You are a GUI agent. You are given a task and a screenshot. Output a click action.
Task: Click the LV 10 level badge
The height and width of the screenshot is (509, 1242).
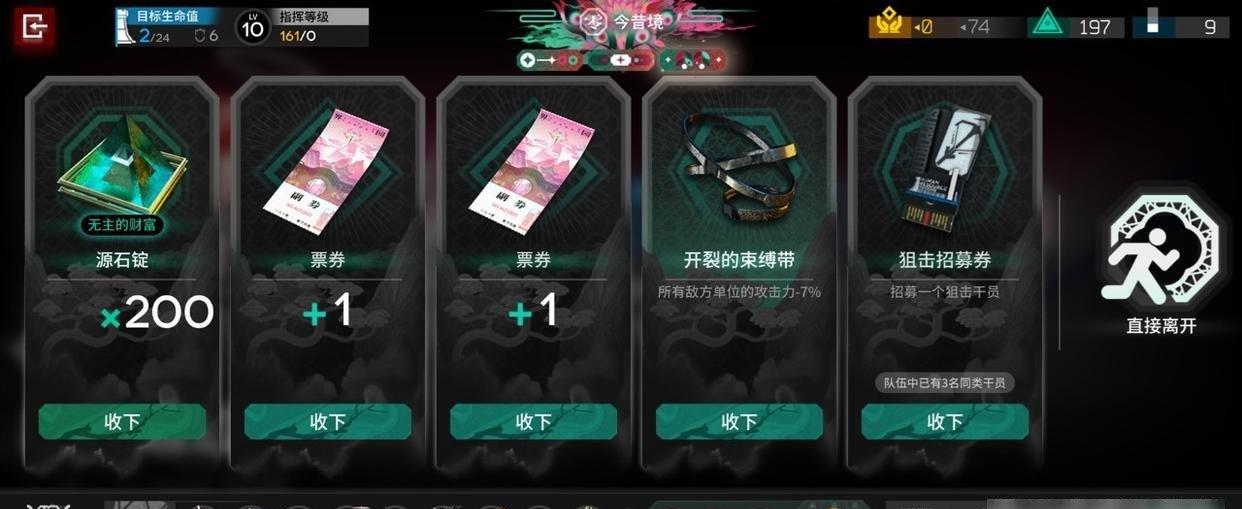tap(253, 27)
